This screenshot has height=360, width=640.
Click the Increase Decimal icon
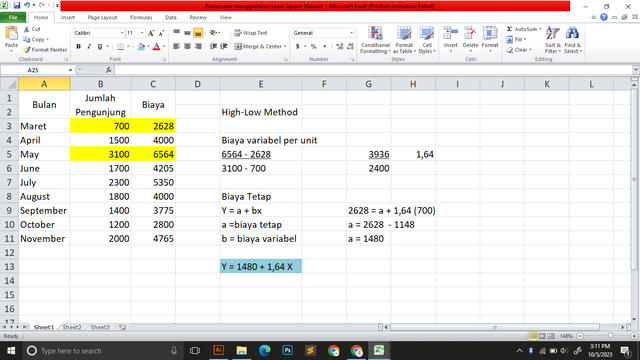340,47
